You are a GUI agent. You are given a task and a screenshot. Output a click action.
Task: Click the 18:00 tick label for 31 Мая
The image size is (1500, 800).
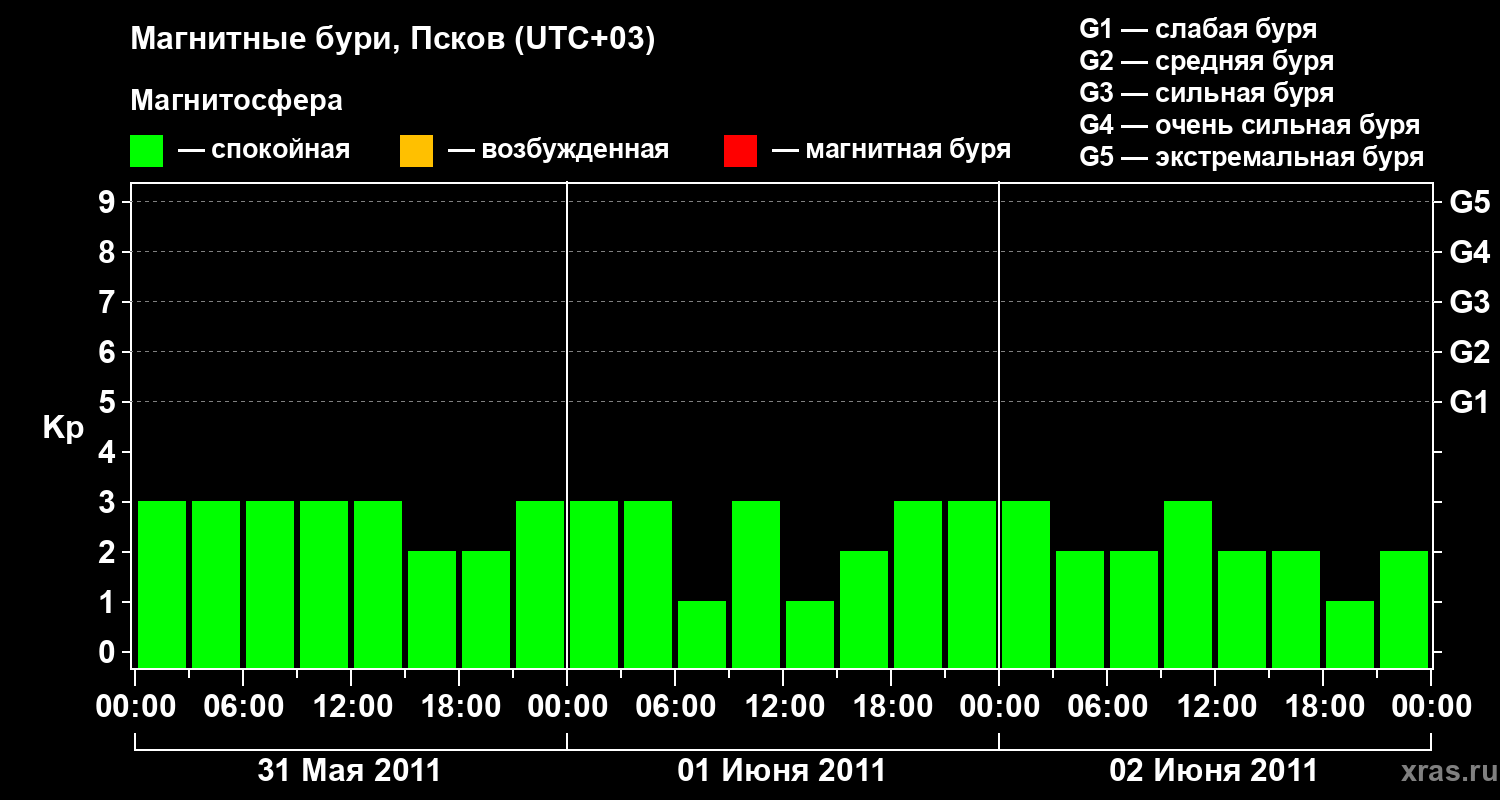[459, 707]
